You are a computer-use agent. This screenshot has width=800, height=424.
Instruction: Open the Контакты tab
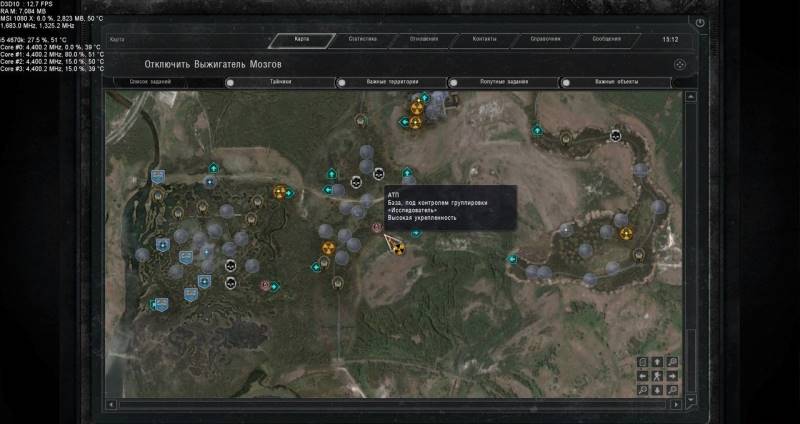point(486,40)
